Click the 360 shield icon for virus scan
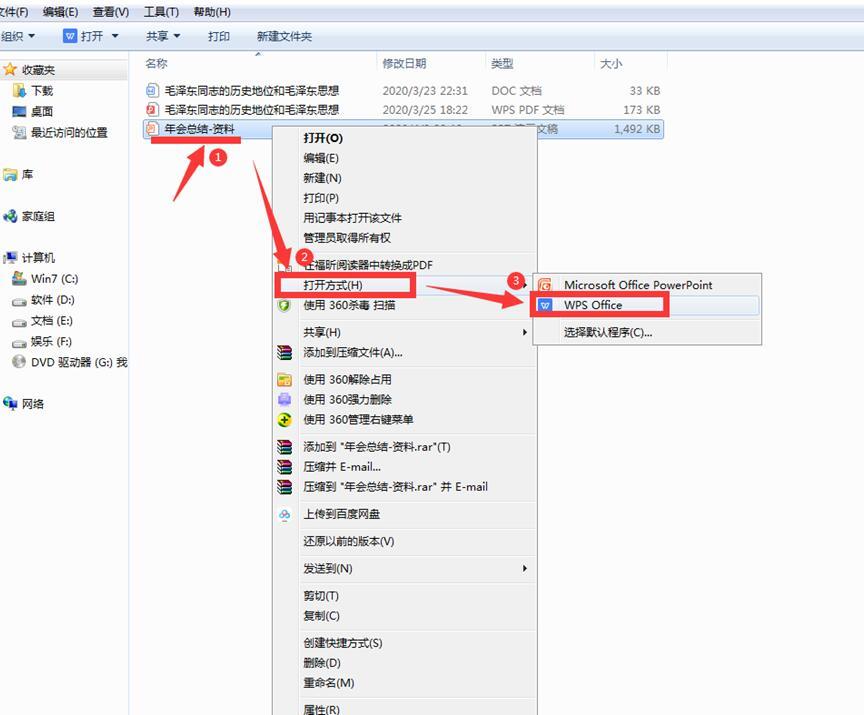The width and height of the screenshot is (864, 715). click(284, 305)
